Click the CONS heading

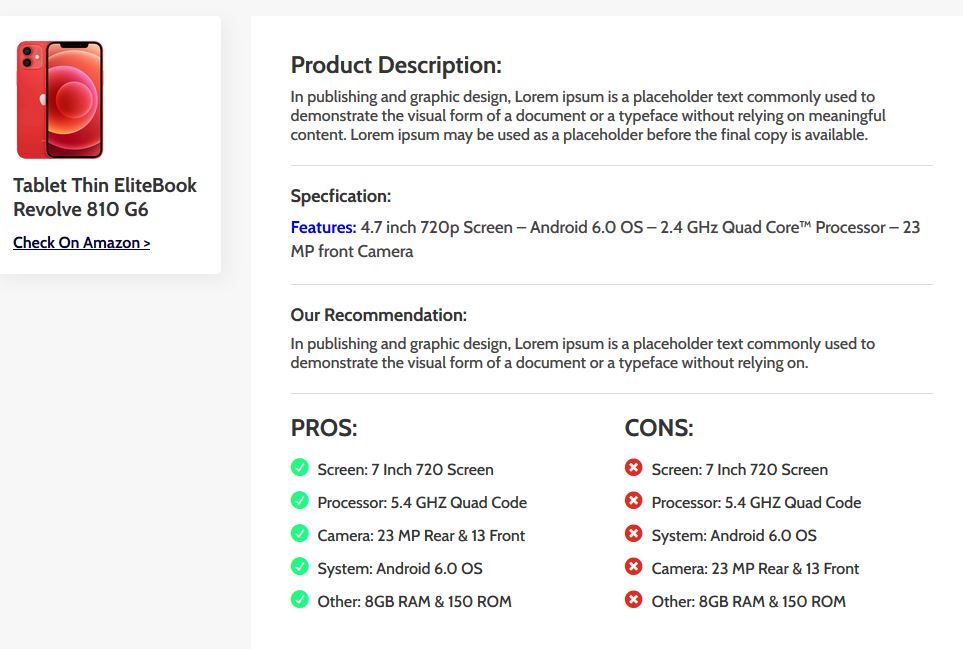pyautogui.click(x=659, y=428)
